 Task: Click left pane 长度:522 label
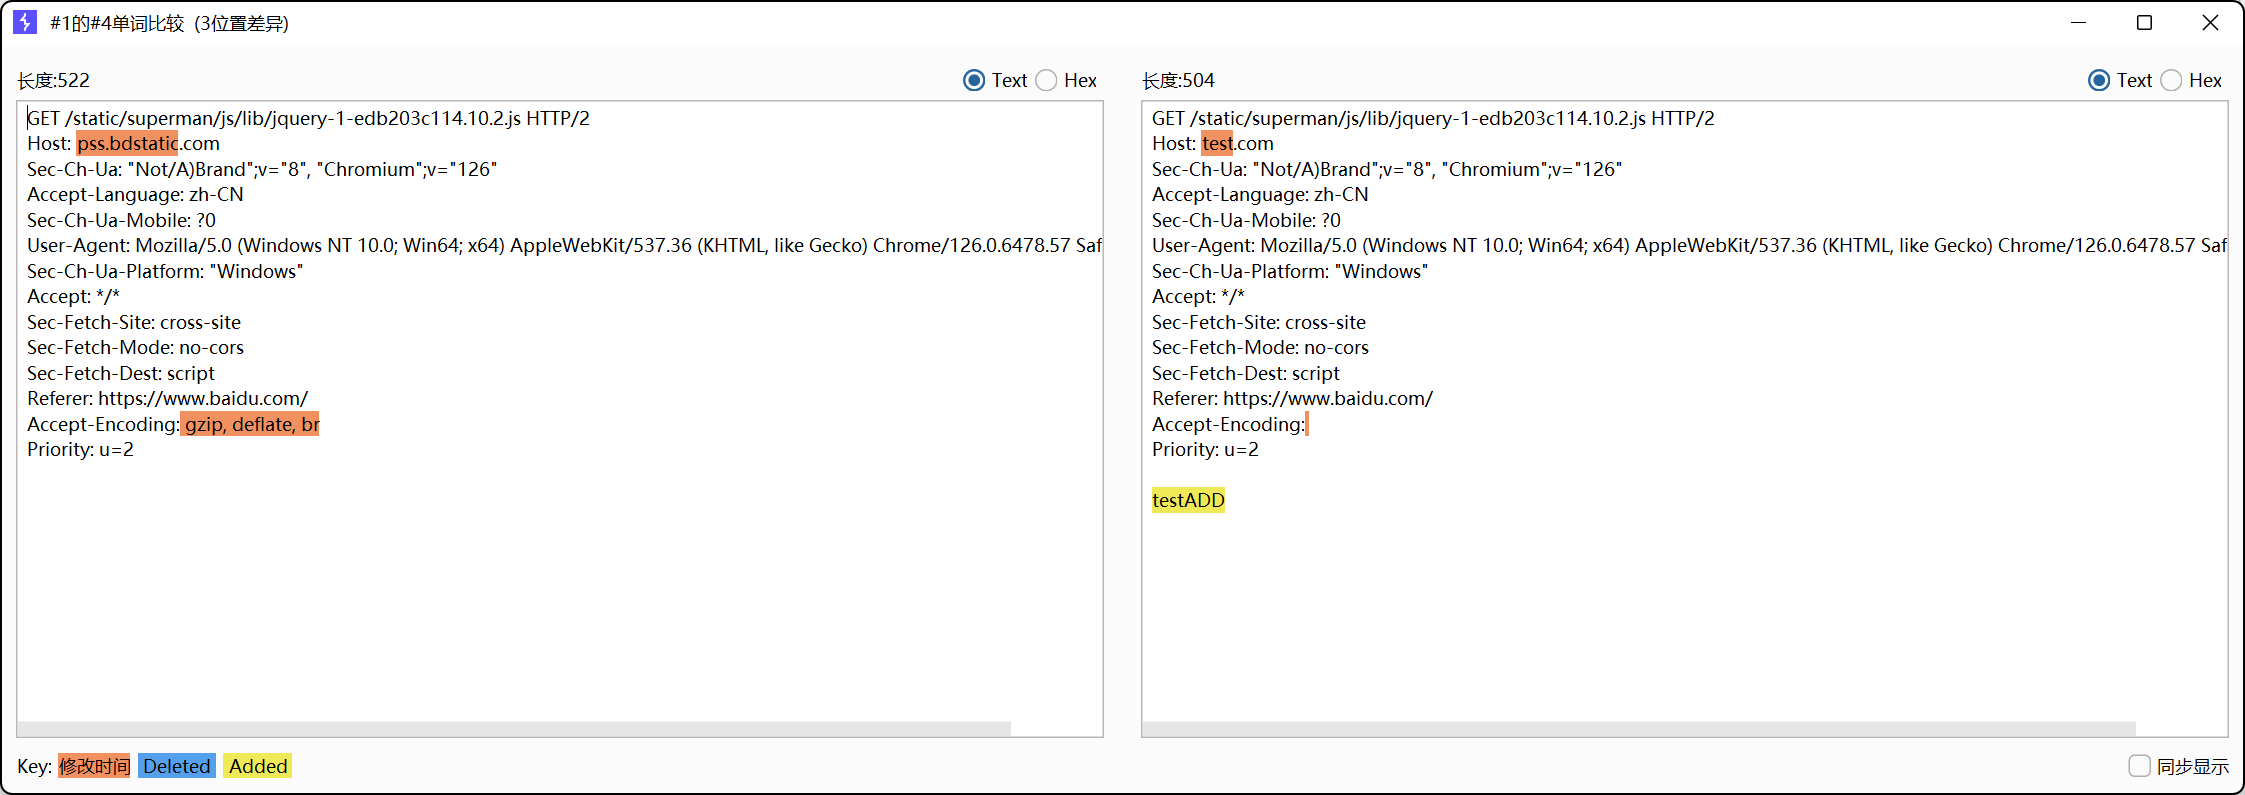point(54,81)
